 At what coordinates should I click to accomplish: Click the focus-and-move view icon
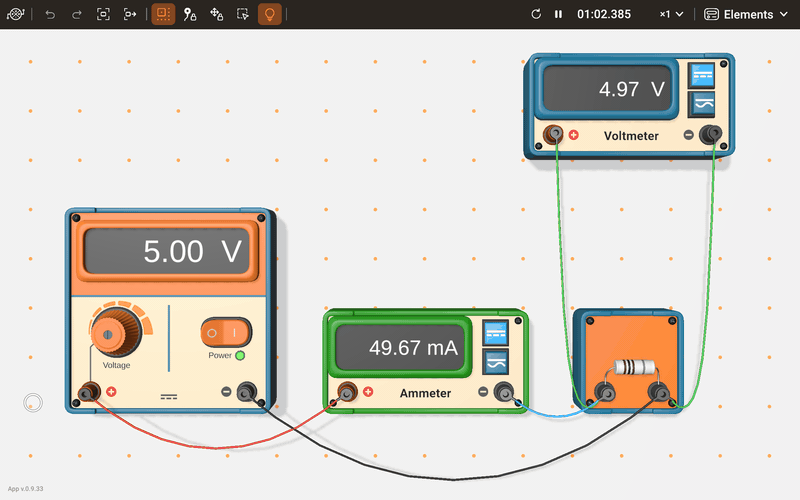pos(130,14)
